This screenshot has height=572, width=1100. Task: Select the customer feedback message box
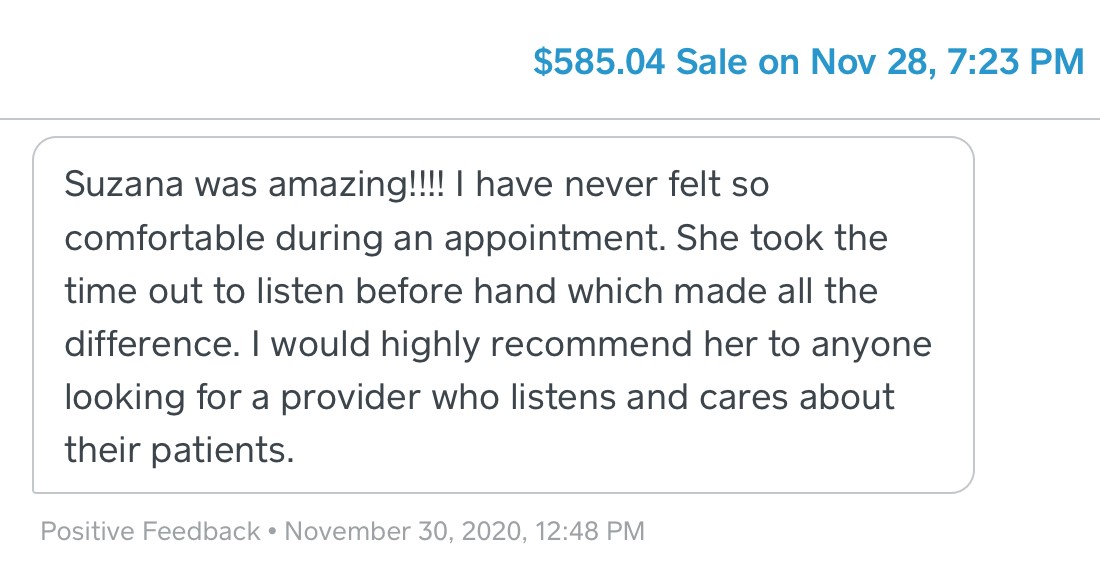pos(503,314)
